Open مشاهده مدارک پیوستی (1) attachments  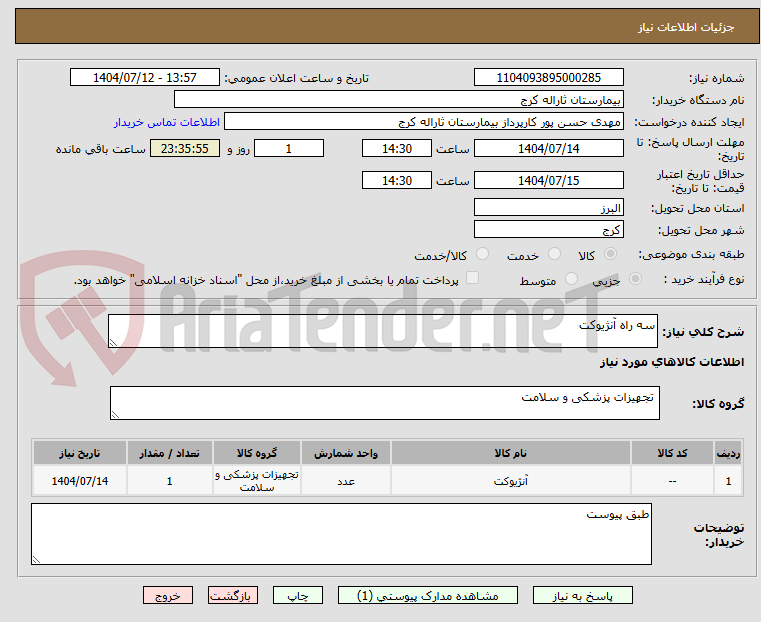pos(428,595)
